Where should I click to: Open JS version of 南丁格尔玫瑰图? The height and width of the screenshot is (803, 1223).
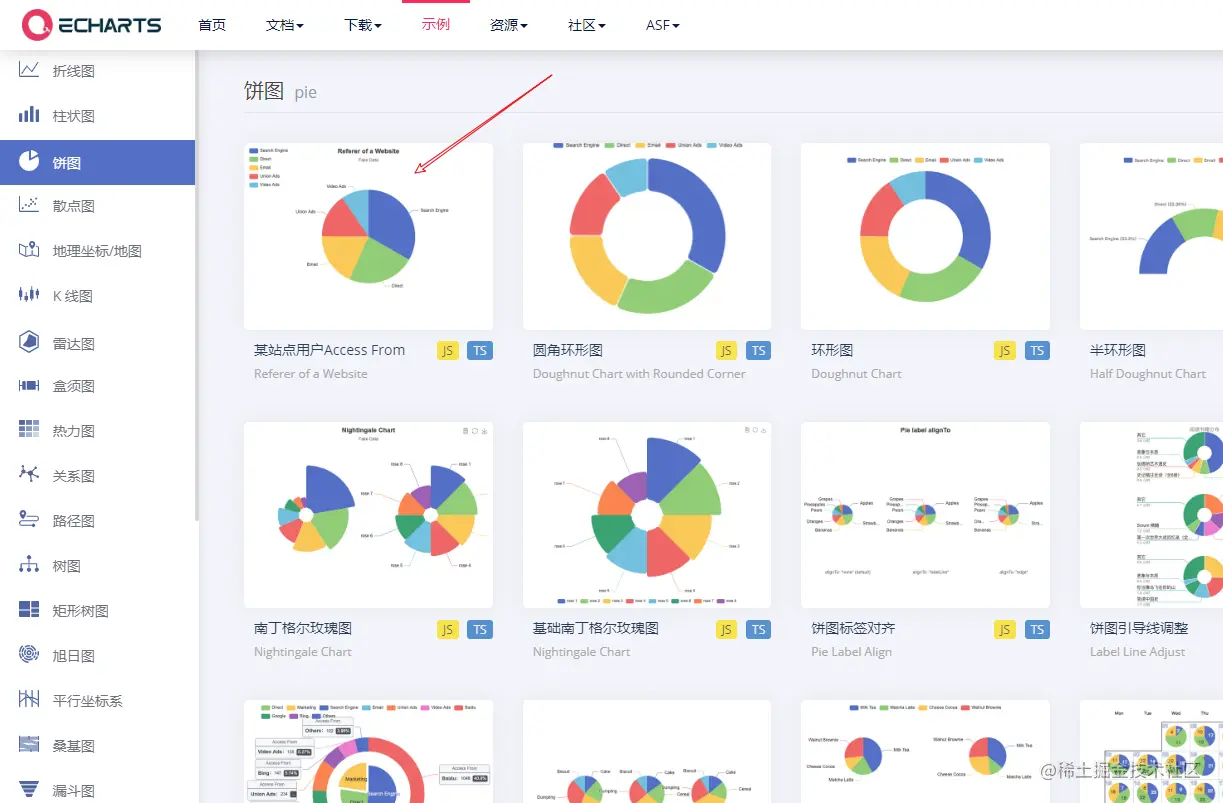point(447,629)
